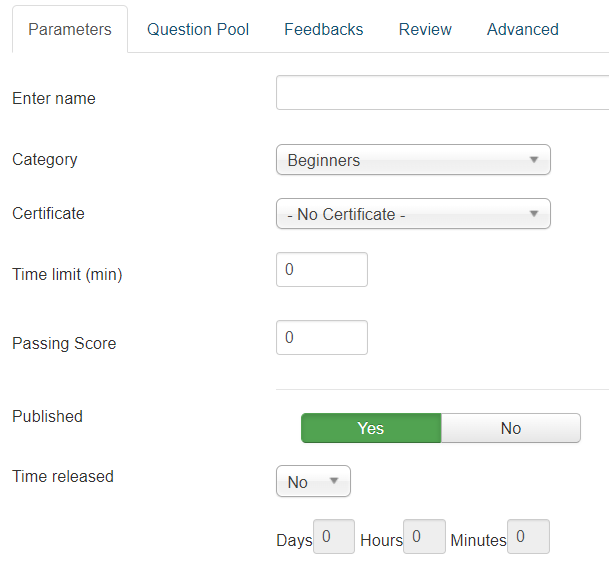Viewport: 609px width, 567px height.
Task: Open the Category dropdown showing Beginners
Action: point(412,160)
